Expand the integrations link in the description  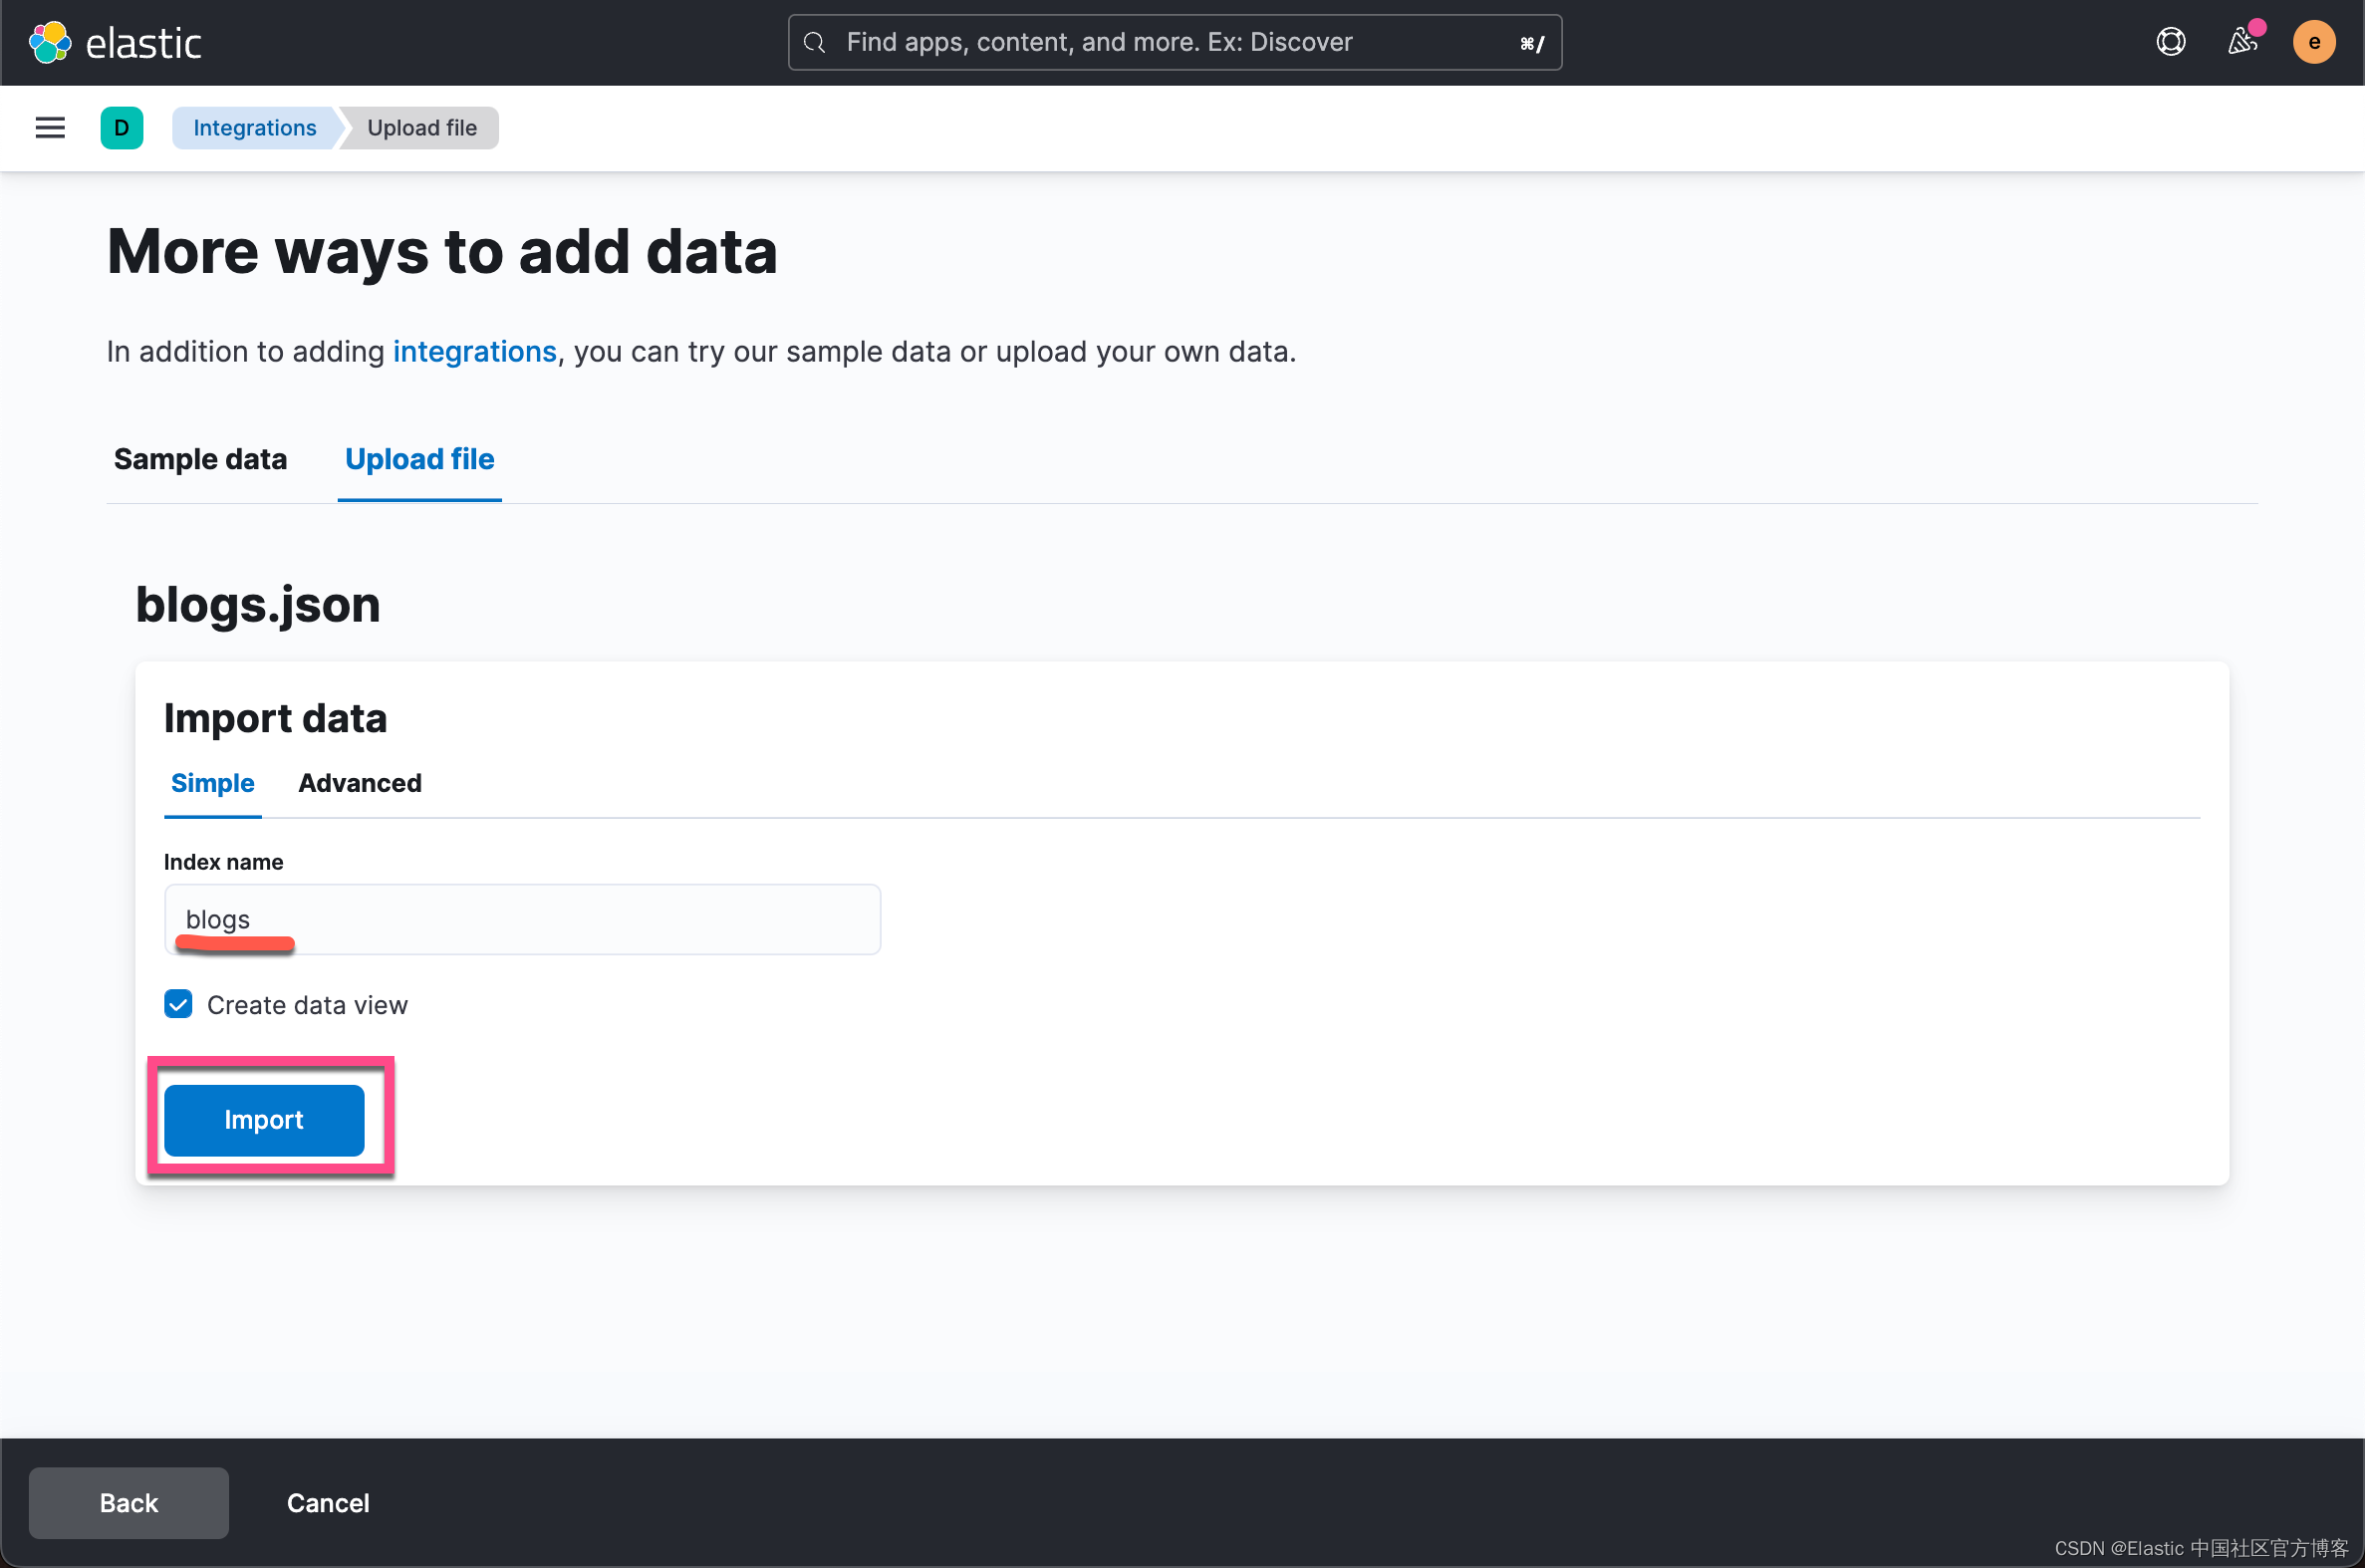pos(475,351)
